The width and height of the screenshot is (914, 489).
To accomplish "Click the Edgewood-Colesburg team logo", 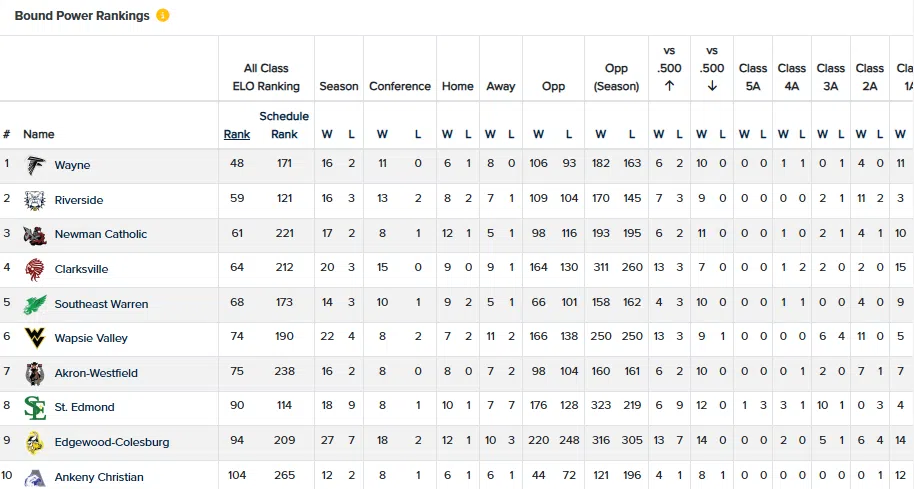I will 35,442.
